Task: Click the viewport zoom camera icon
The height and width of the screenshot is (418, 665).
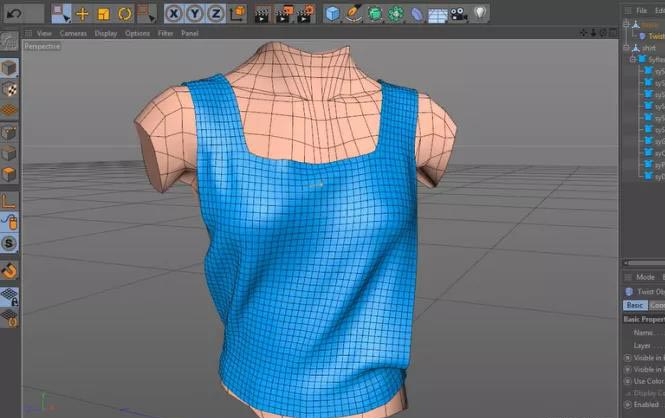Action: (593, 33)
